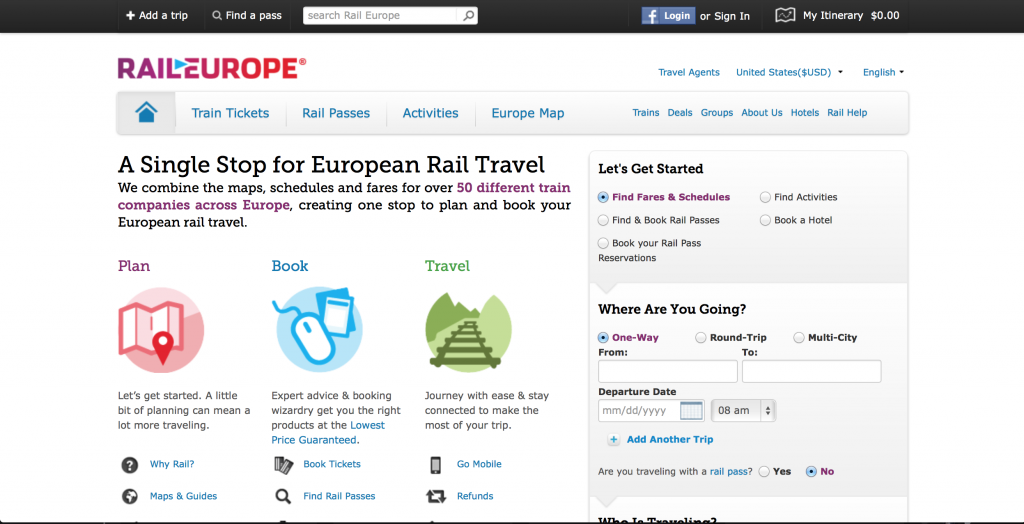1024x524 pixels.
Task: Click the Travel heading
Action: pos(447,267)
